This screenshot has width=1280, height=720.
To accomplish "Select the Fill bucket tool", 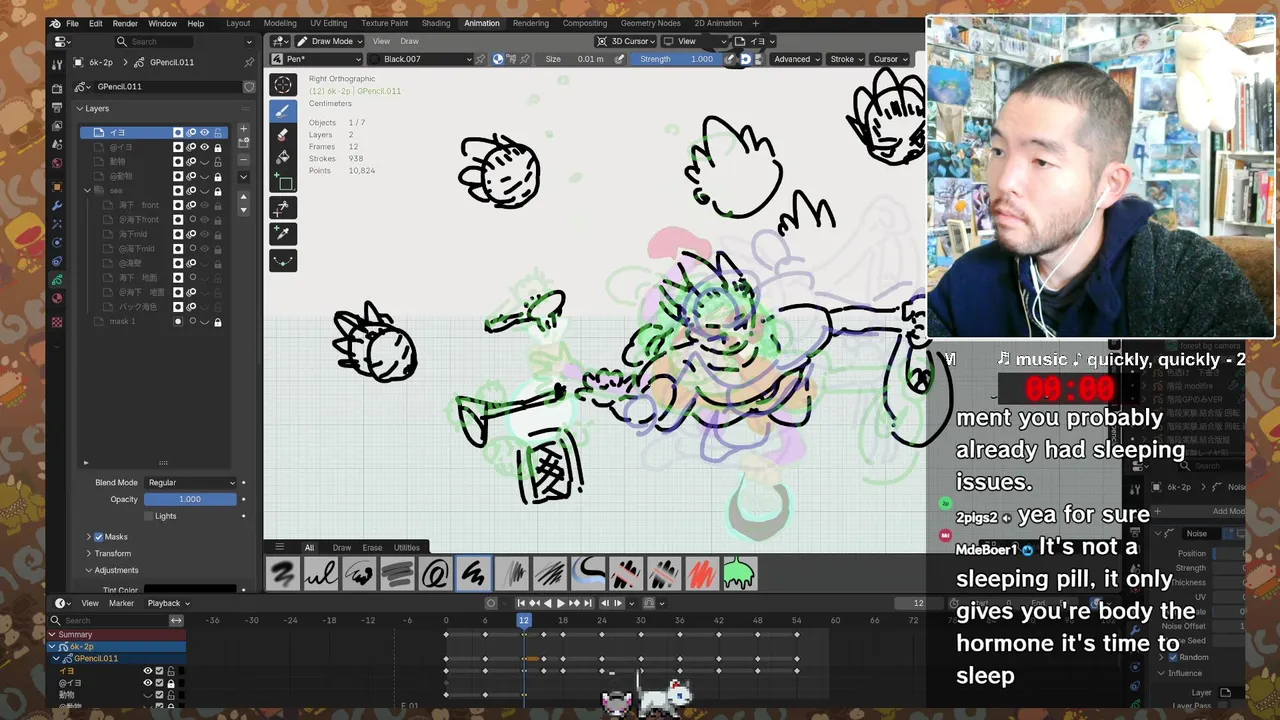I will pyautogui.click(x=283, y=157).
